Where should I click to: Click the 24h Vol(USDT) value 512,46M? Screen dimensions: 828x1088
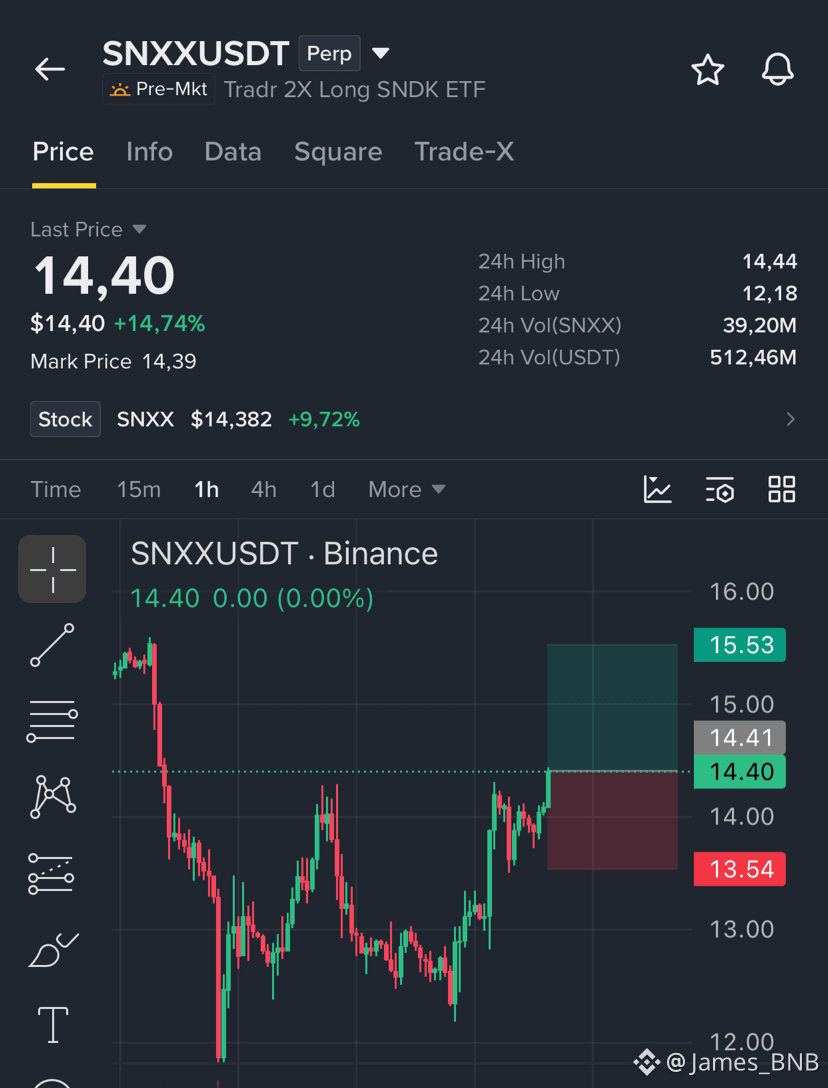(754, 357)
